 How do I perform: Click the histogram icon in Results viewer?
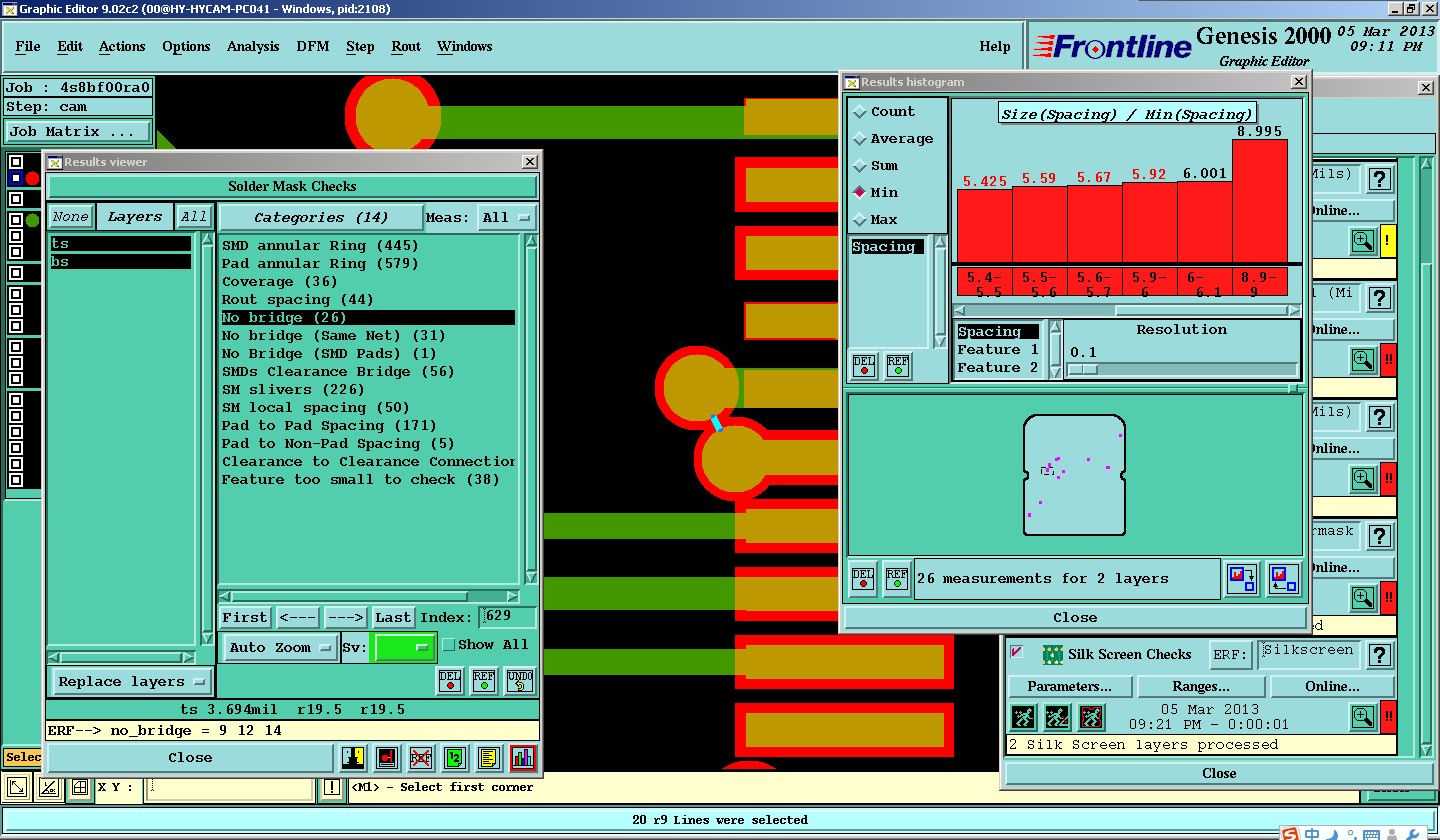tap(522, 758)
